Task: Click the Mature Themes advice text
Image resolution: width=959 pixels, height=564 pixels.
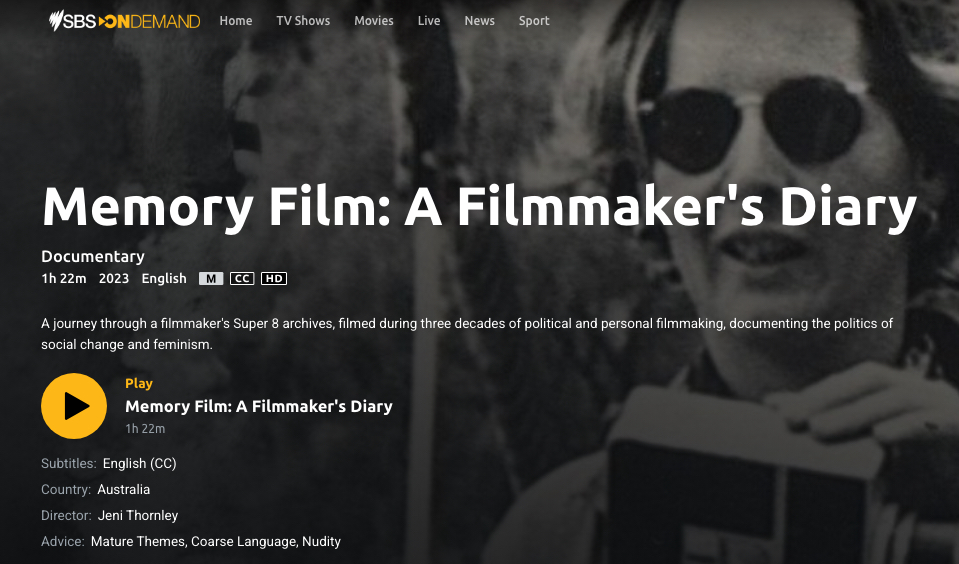Action: [x=138, y=541]
